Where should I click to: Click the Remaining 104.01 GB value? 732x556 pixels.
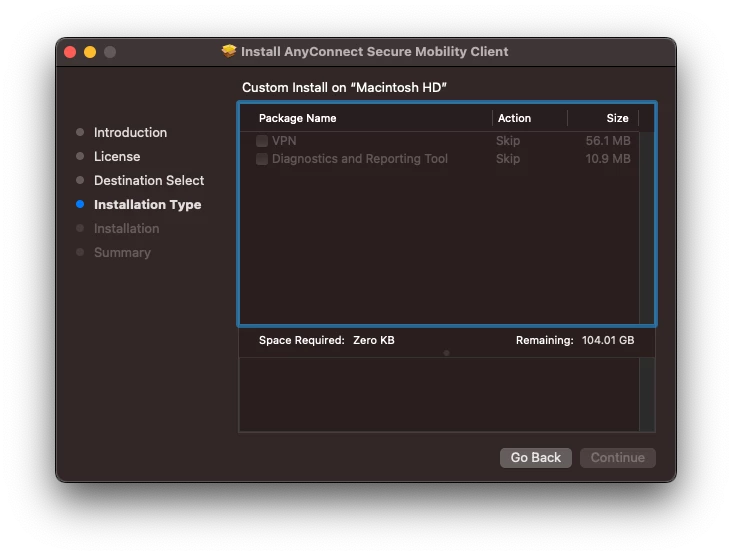608,340
